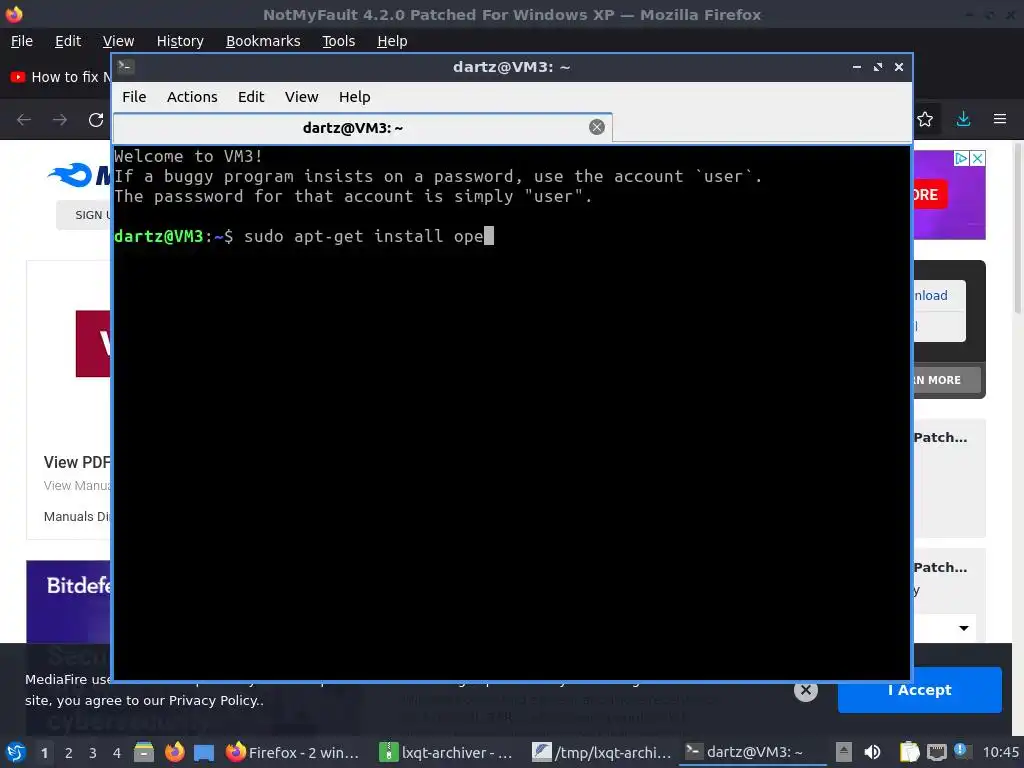Click the LEARN MORE ad button
Viewport: 1024px width, 768px height.
(946, 380)
